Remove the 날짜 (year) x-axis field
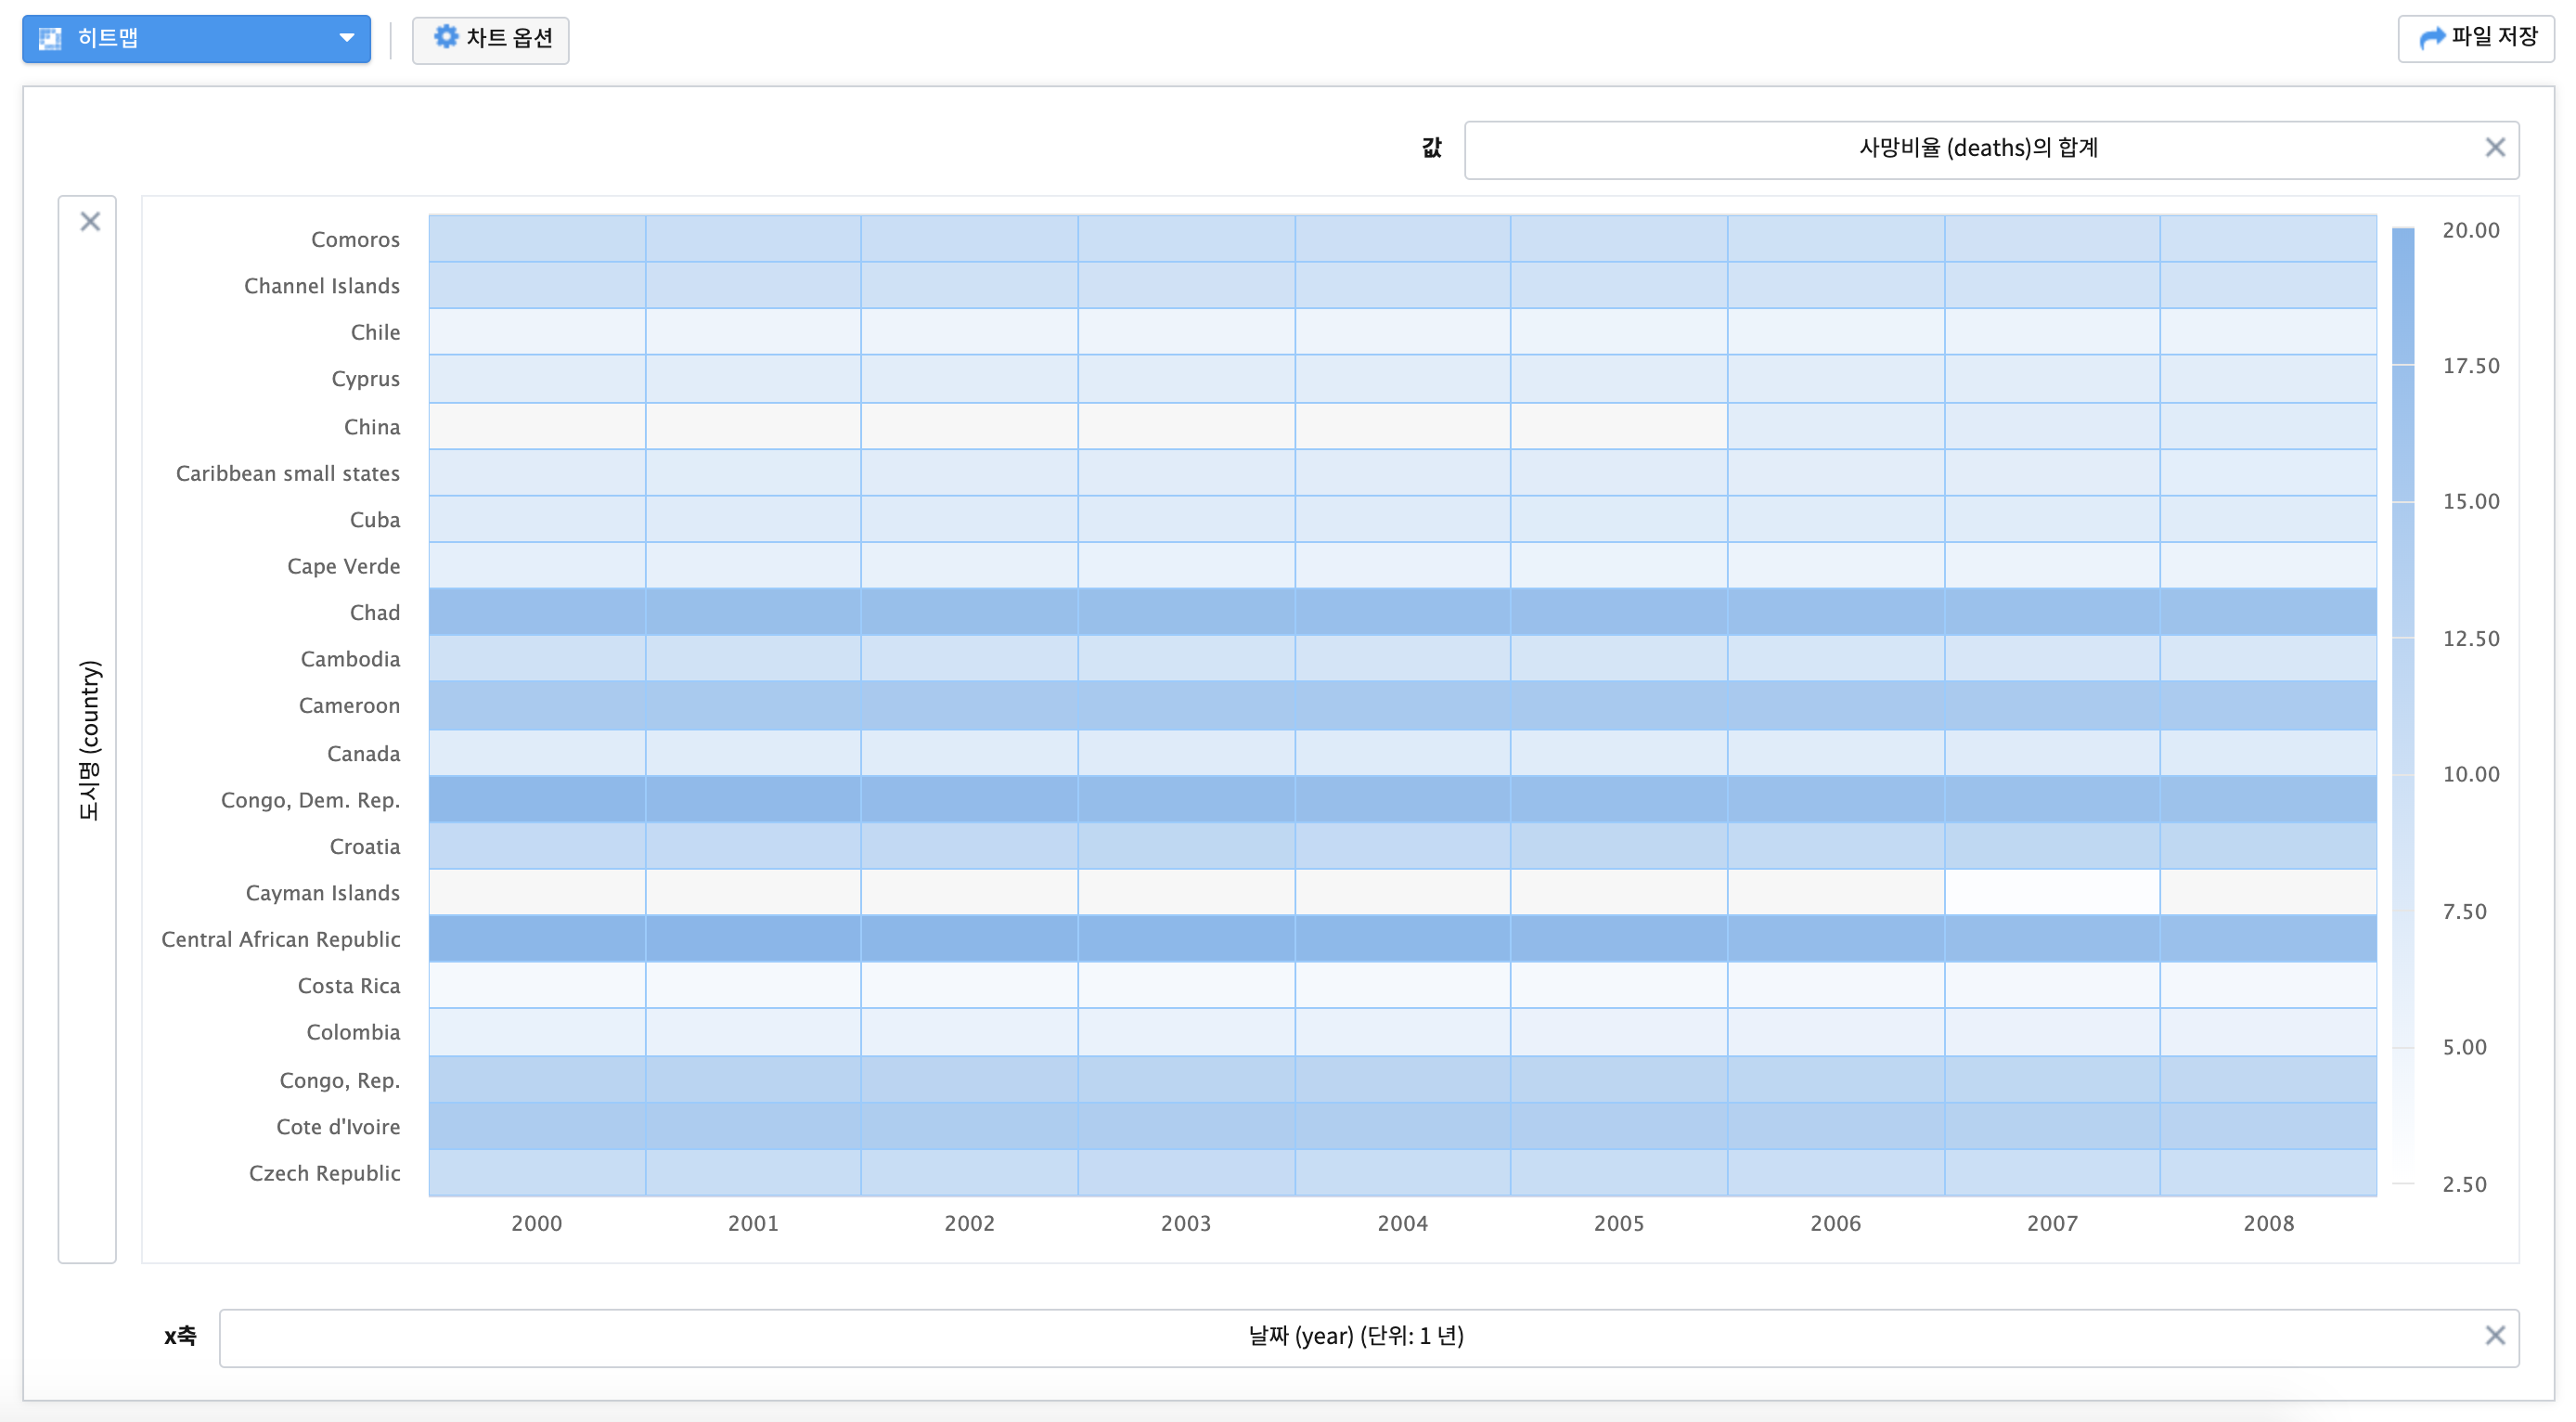 click(2495, 1335)
